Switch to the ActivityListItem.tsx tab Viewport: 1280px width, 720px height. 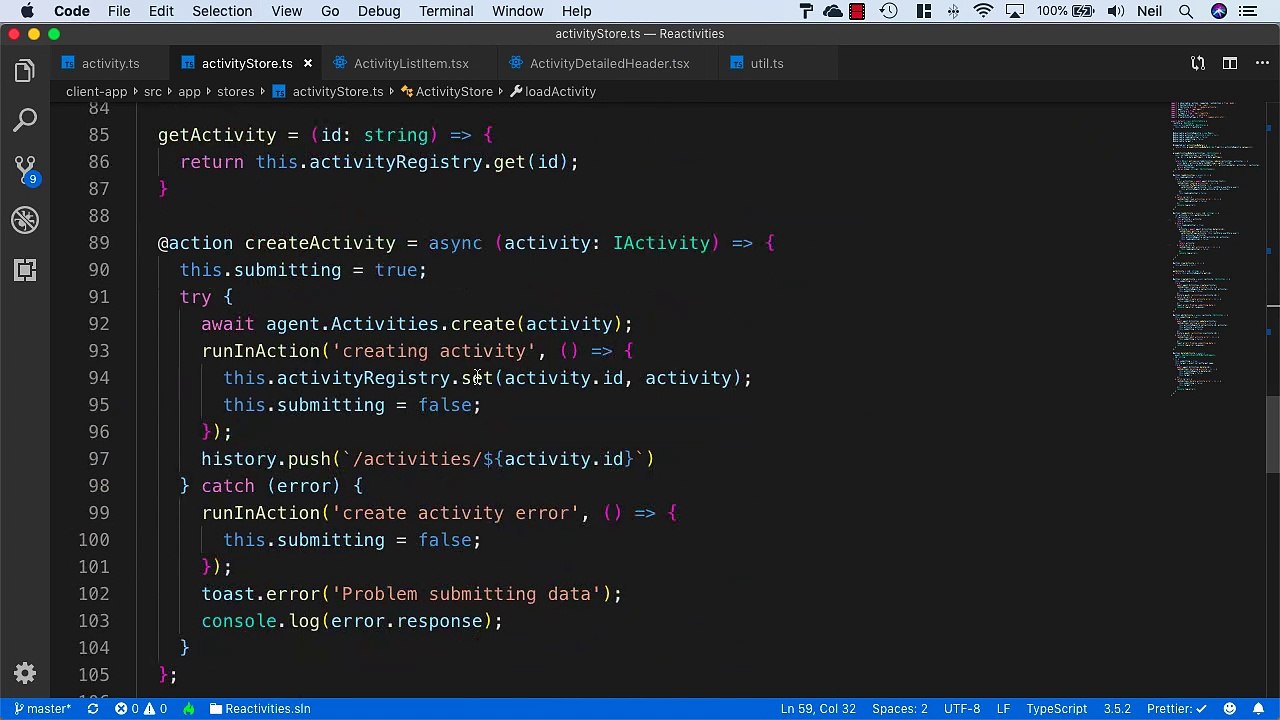pos(410,63)
